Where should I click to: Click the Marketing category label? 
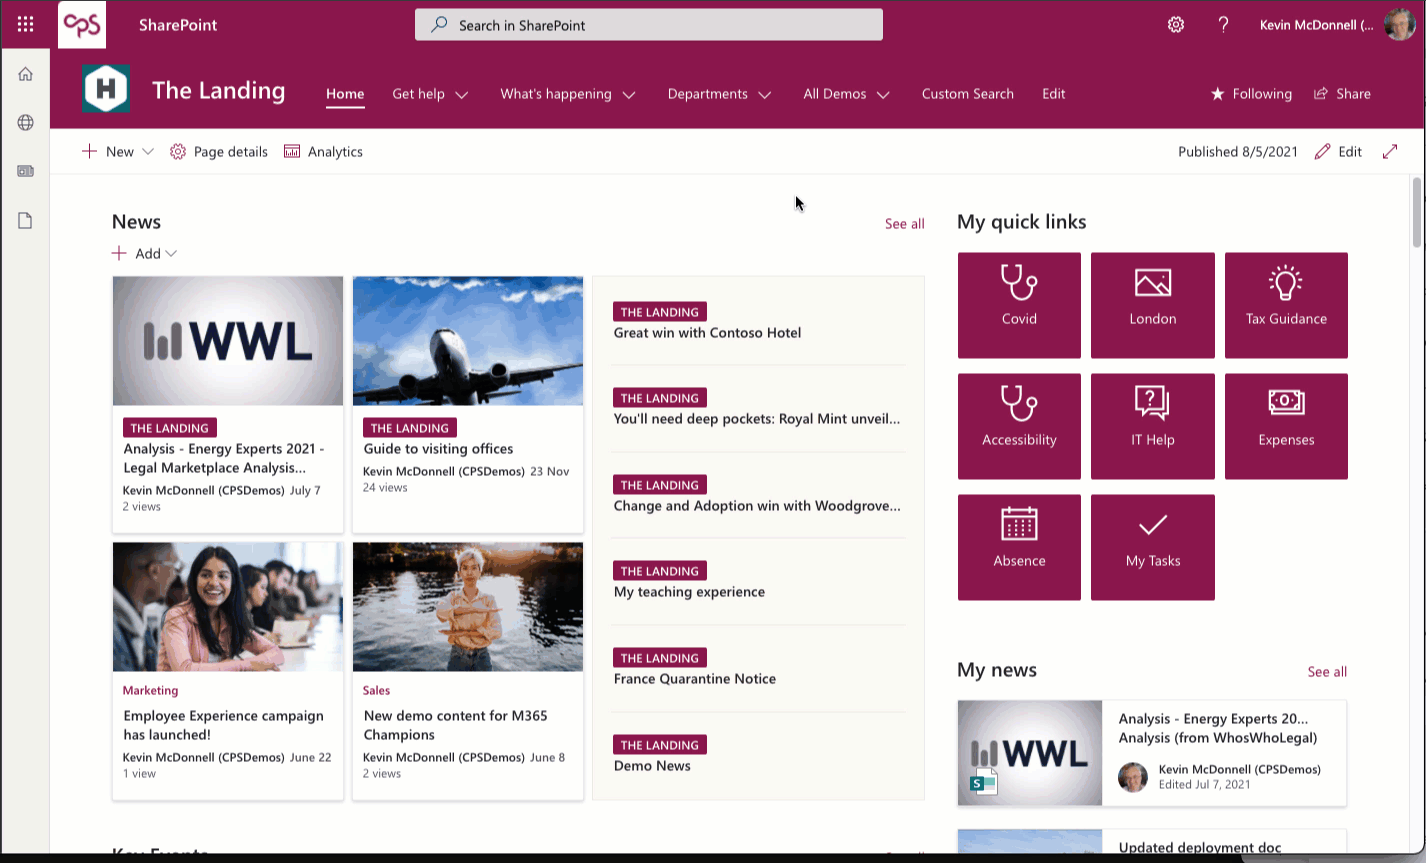click(x=150, y=690)
